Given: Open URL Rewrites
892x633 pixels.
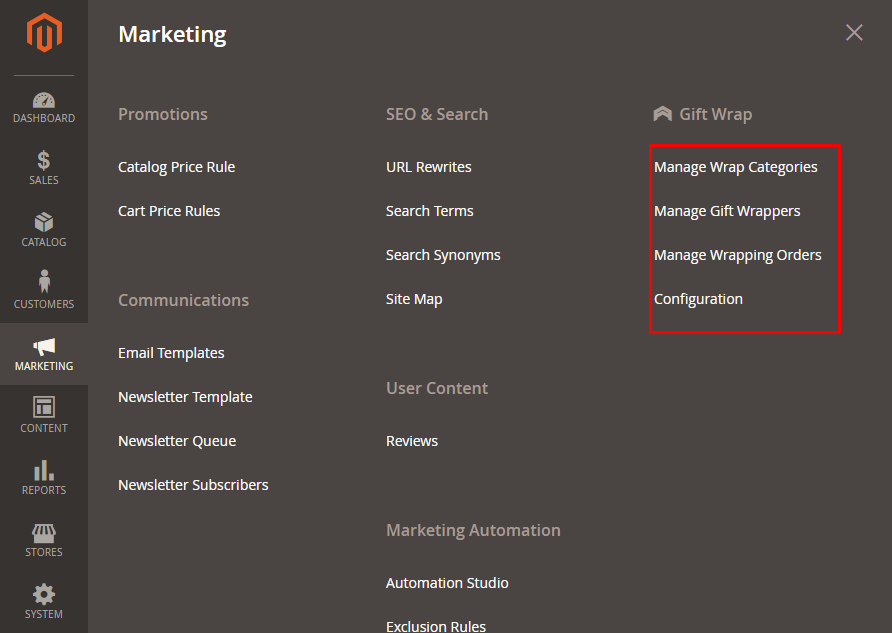Looking at the screenshot, I should (x=428, y=167).
